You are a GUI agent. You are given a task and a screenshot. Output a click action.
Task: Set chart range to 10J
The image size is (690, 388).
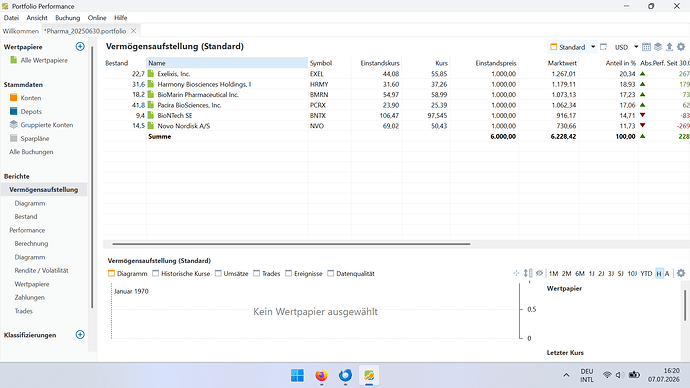[632, 273]
